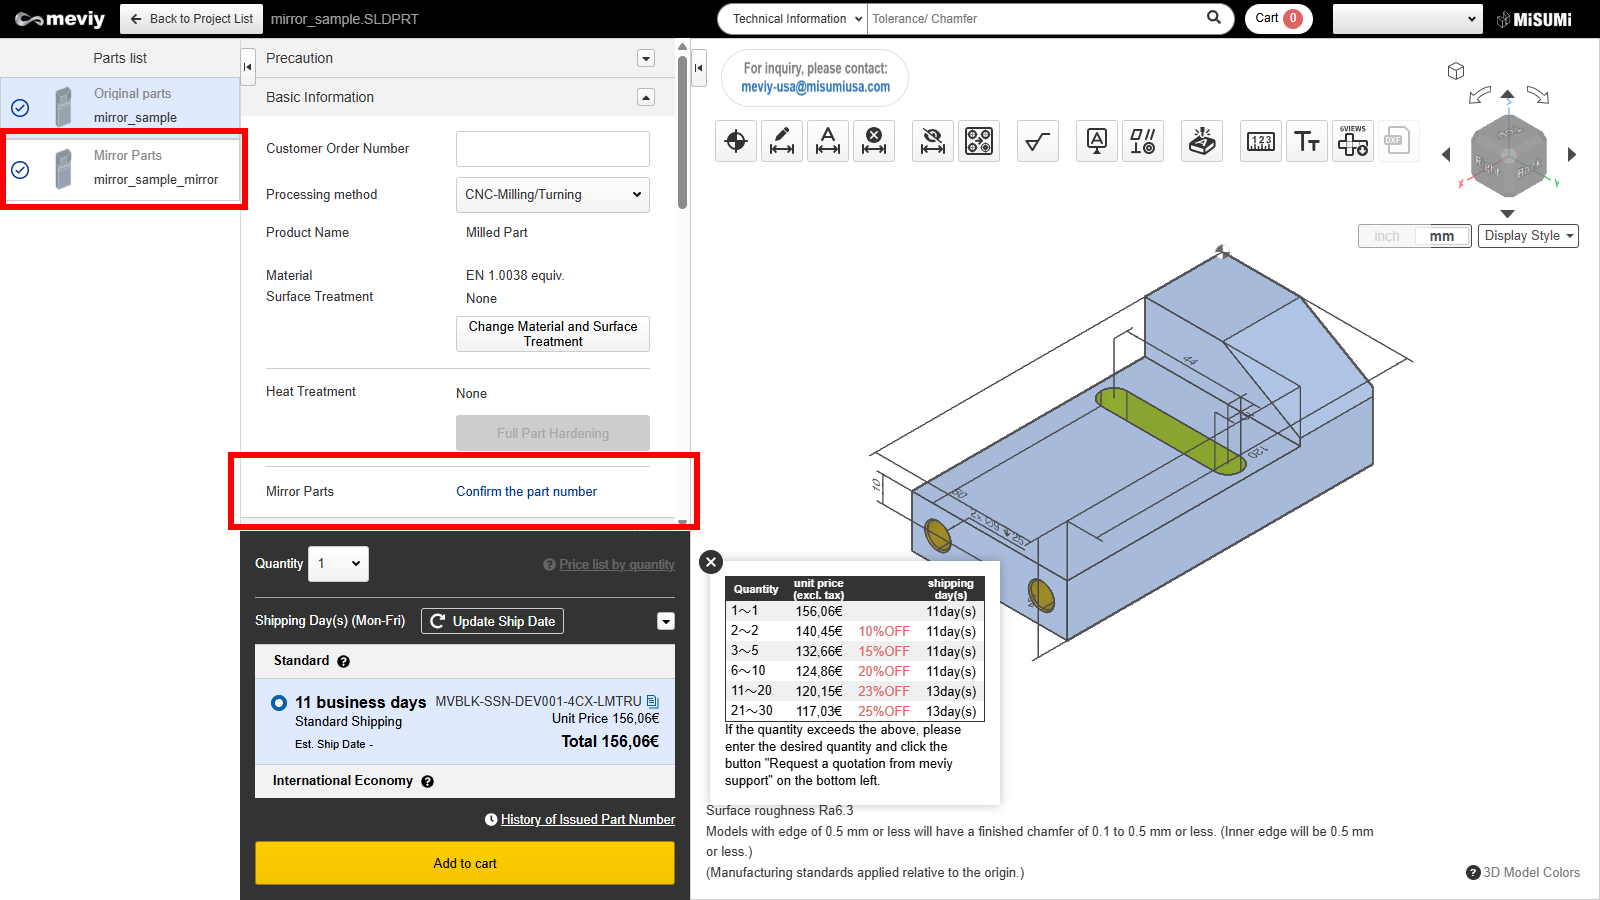Toggle checkmark for mirror_sample_mirror part

(20, 170)
